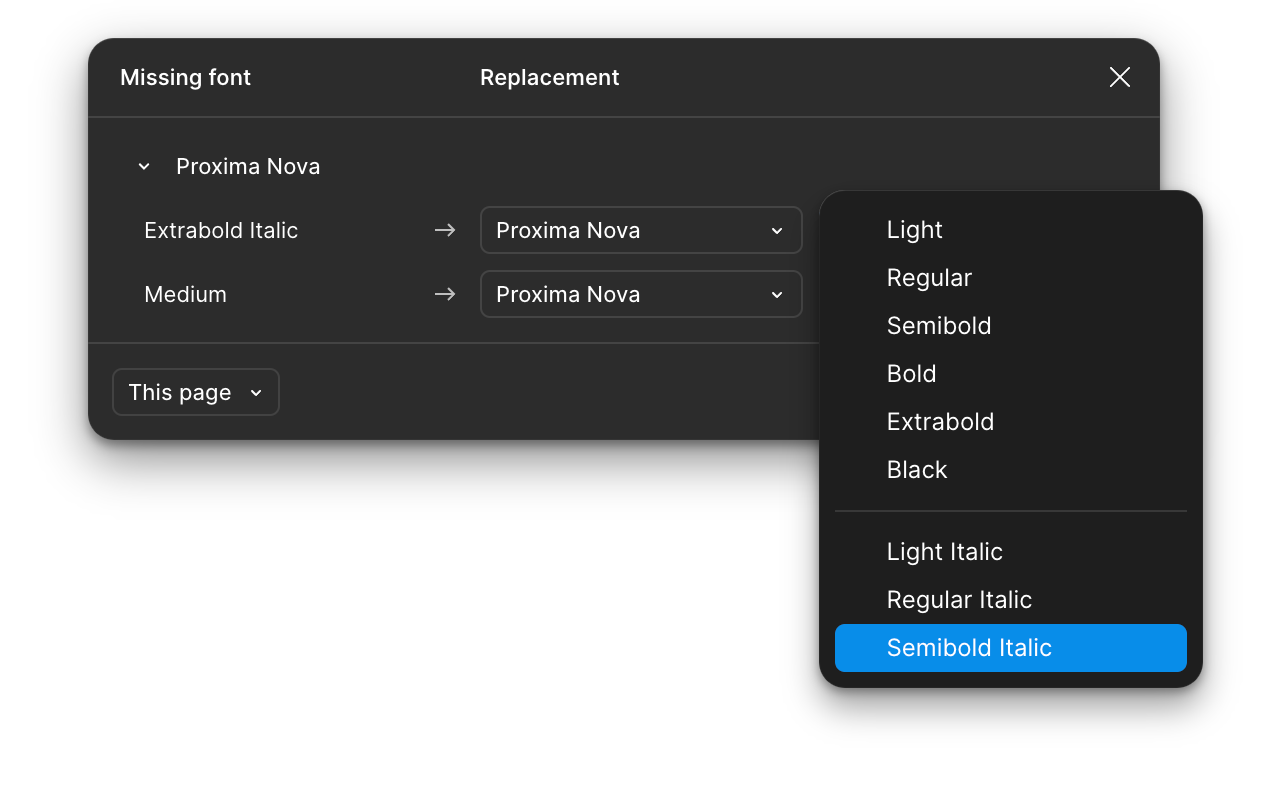Pick Black font style
This screenshot has height=800, width=1266.
[1011, 470]
